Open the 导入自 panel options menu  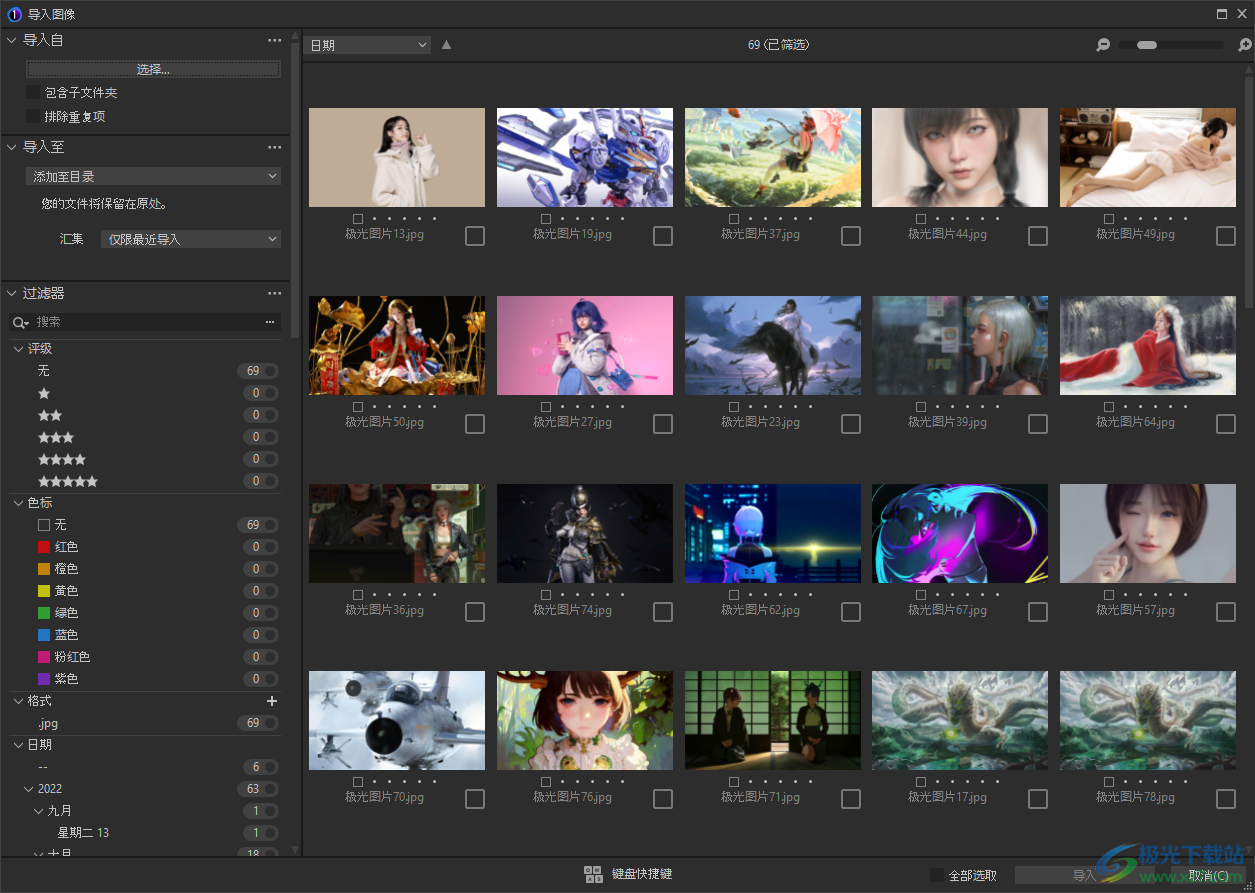pyautogui.click(x=275, y=40)
